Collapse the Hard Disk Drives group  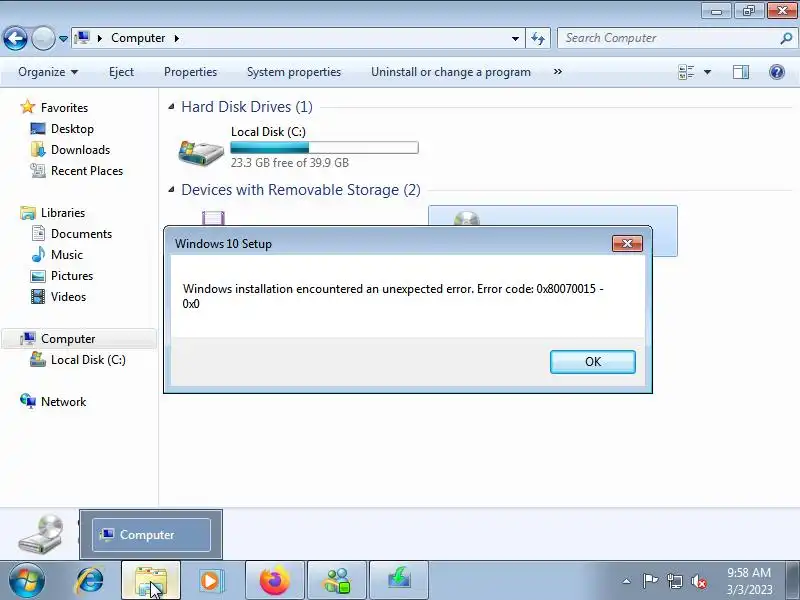171,107
